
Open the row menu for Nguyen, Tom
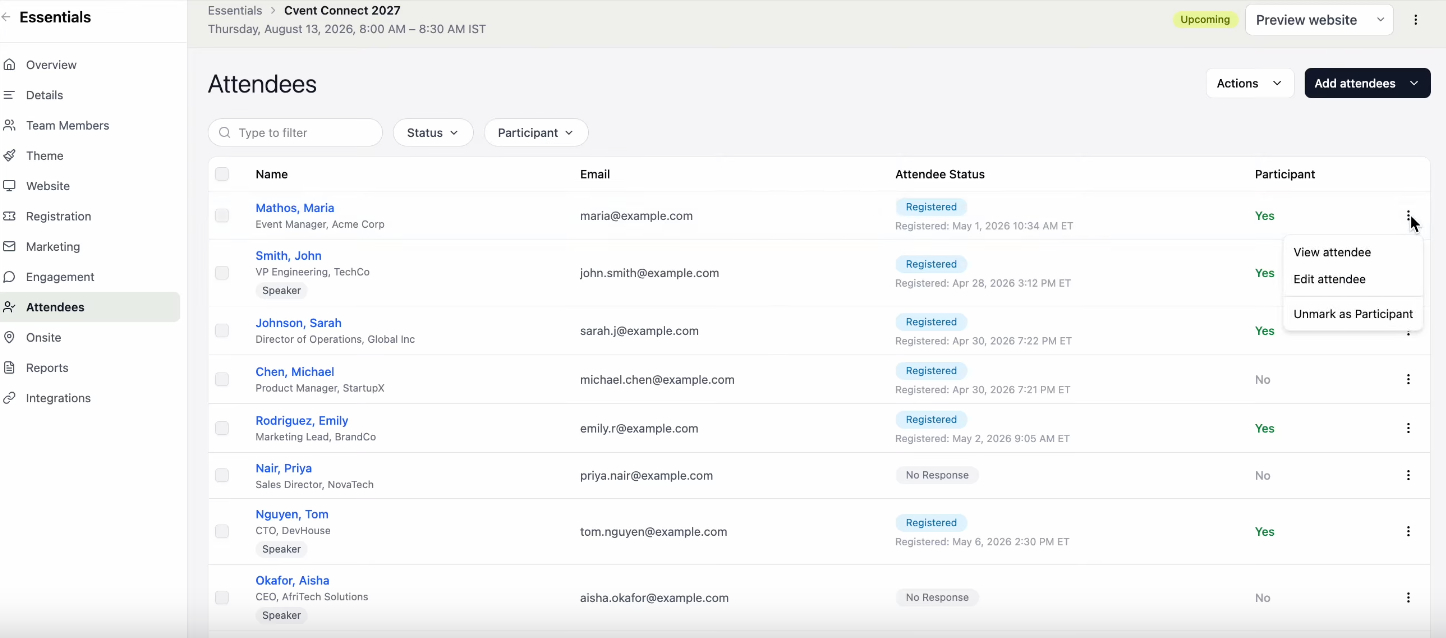pos(1408,532)
